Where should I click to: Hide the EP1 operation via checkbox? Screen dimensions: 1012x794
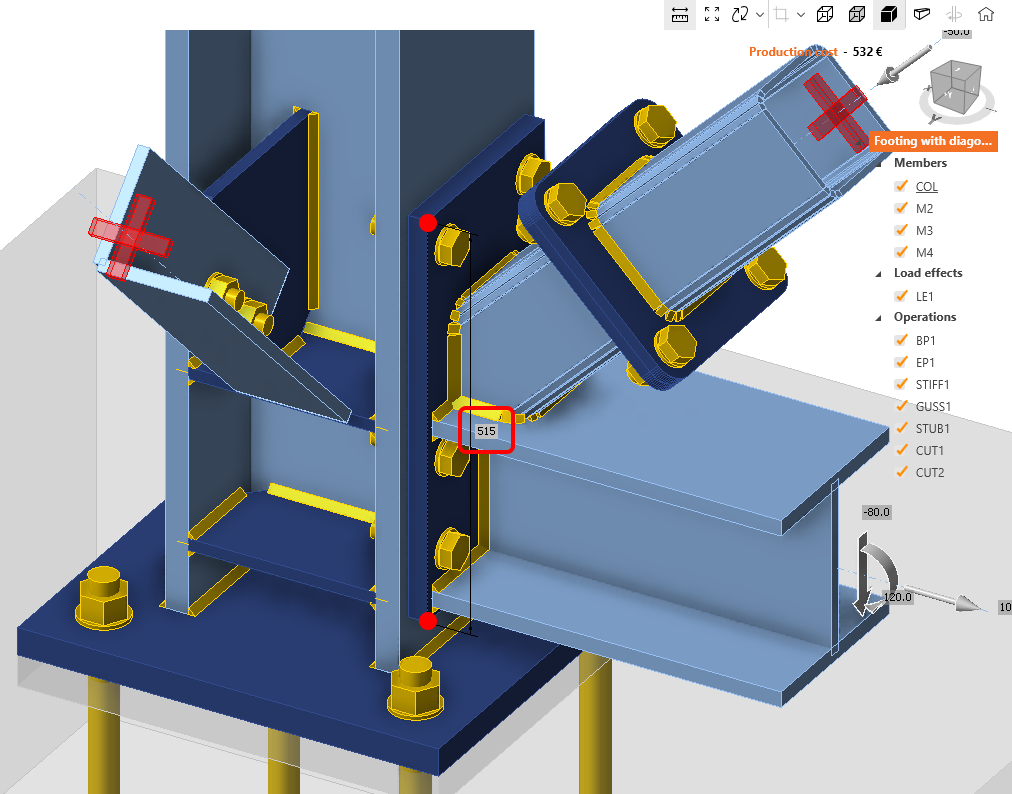(x=901, y=361)
